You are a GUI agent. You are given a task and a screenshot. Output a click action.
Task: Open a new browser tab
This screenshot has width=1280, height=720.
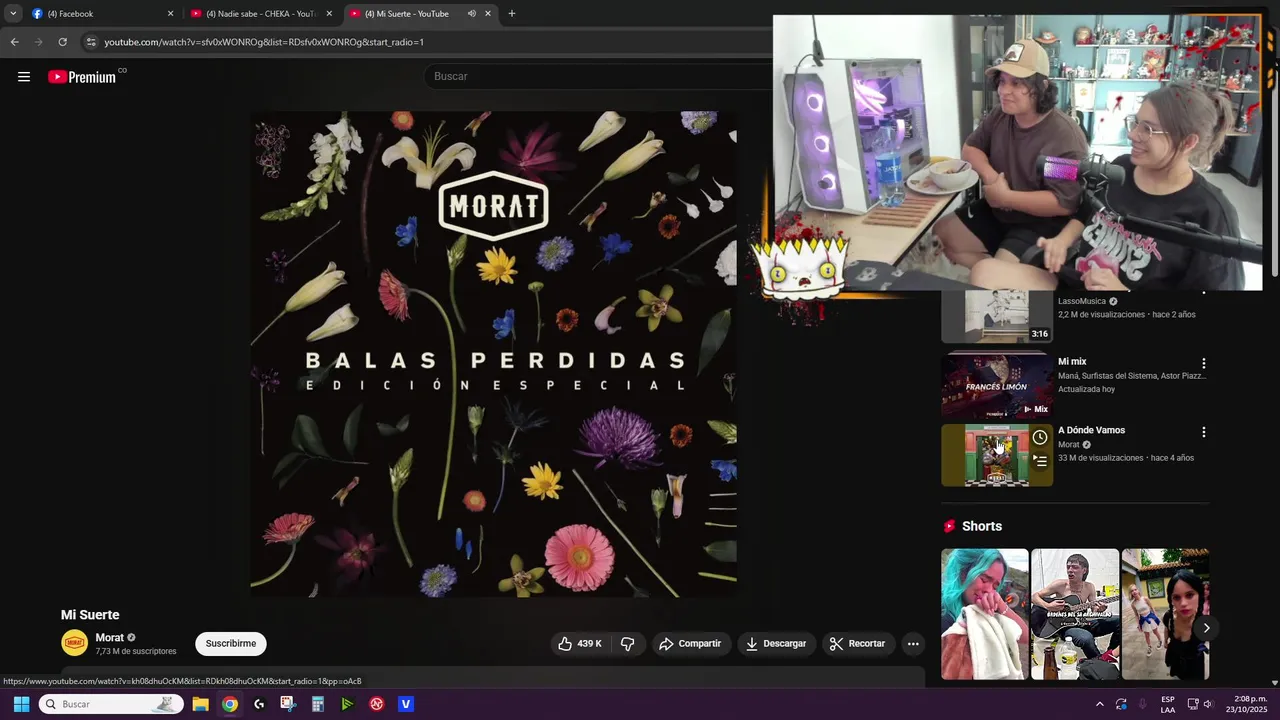point(512,14)
